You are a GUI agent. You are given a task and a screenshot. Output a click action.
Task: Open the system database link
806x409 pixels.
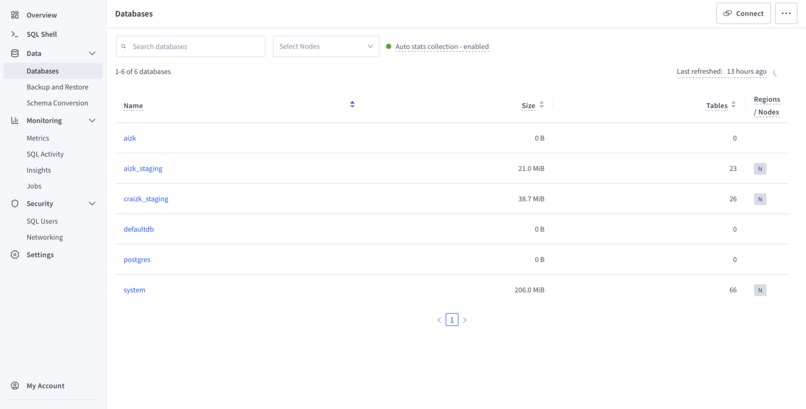134,290
